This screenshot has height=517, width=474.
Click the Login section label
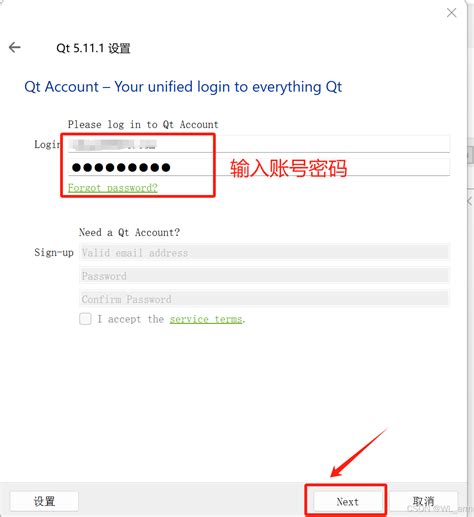(x=48, y=145)
